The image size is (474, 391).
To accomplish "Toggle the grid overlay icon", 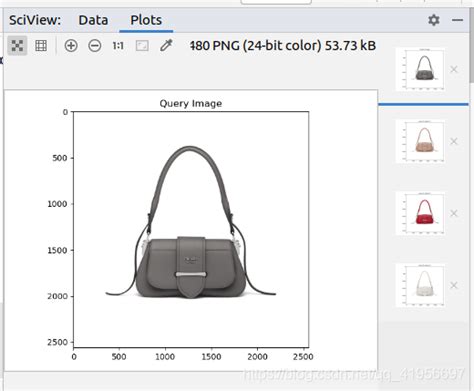I will pos(41,45).
